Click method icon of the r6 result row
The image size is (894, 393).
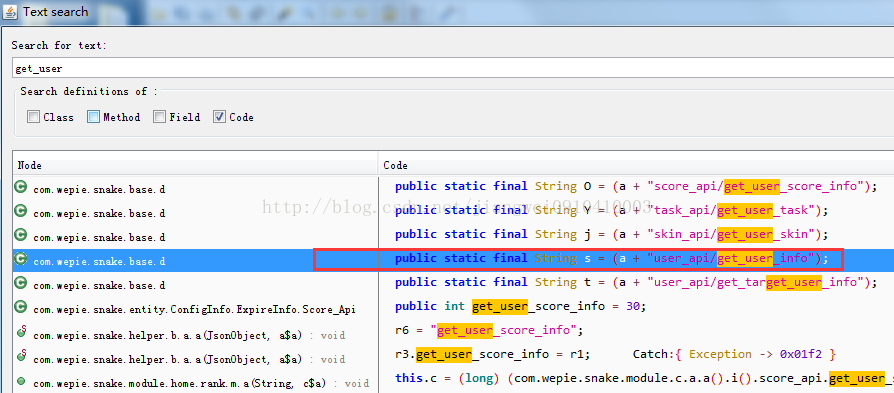pyautogui.click(x=21, y=332)
